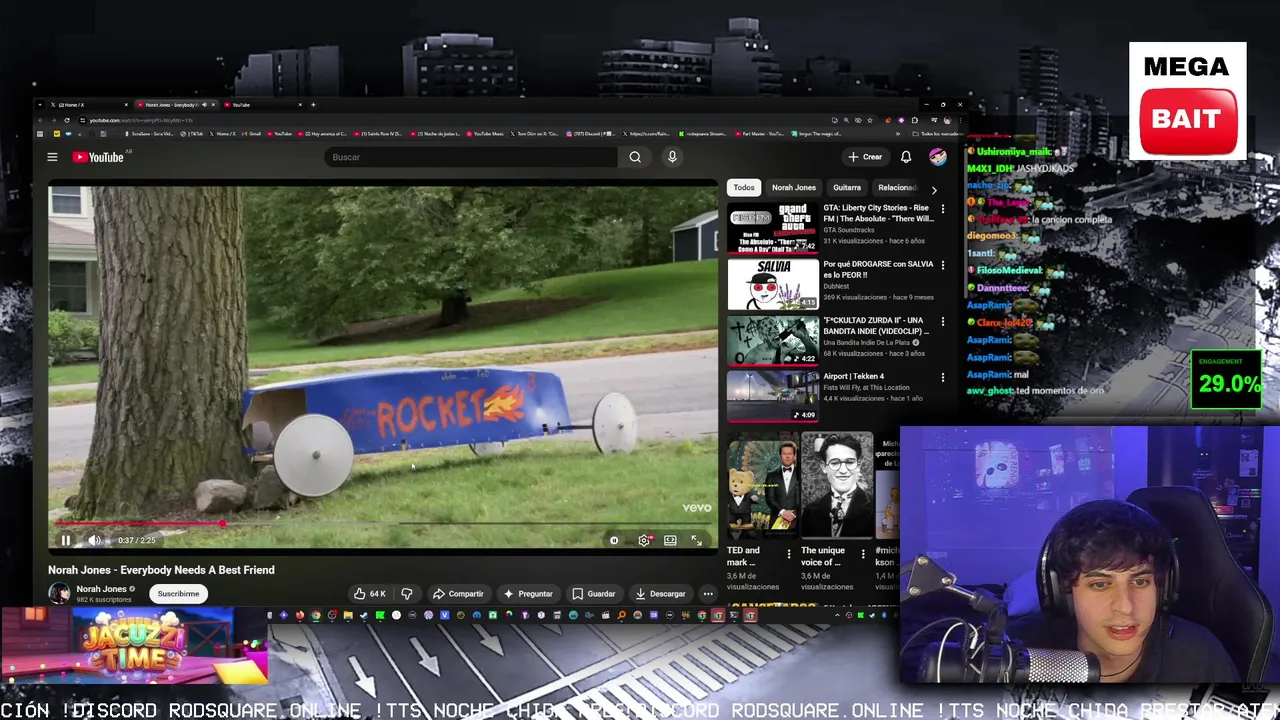Viewport: 1280px width, 720px height.
Task: Focus the Buscar search field
Action: (470, 157)
